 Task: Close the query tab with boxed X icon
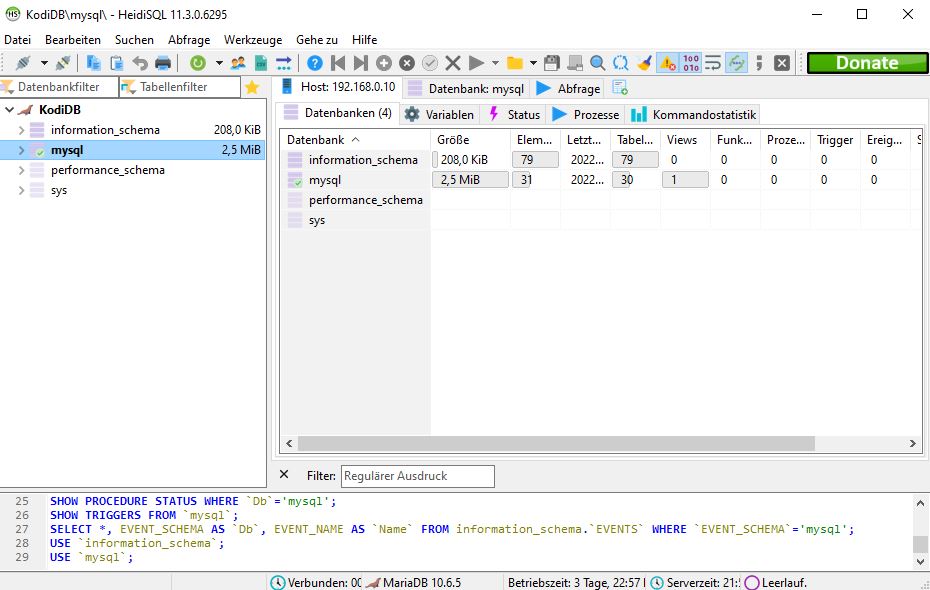point(782,63)
